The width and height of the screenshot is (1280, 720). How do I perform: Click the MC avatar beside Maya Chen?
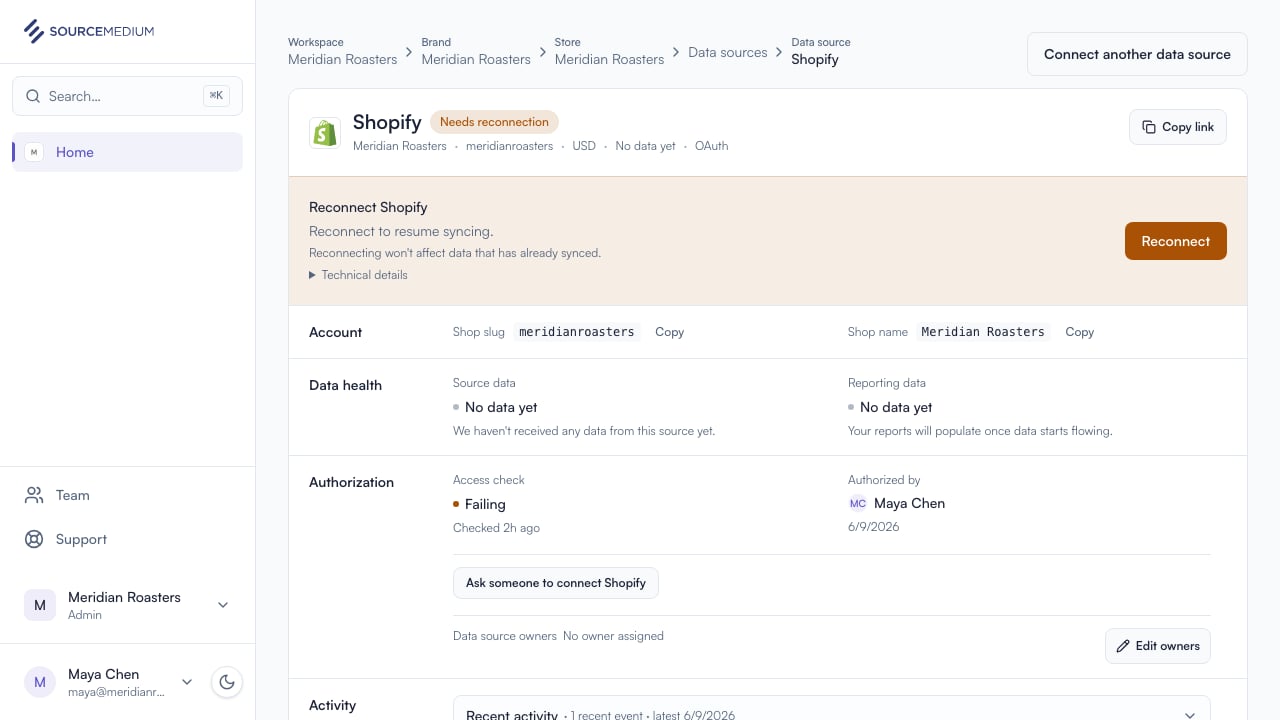point(858,503)
